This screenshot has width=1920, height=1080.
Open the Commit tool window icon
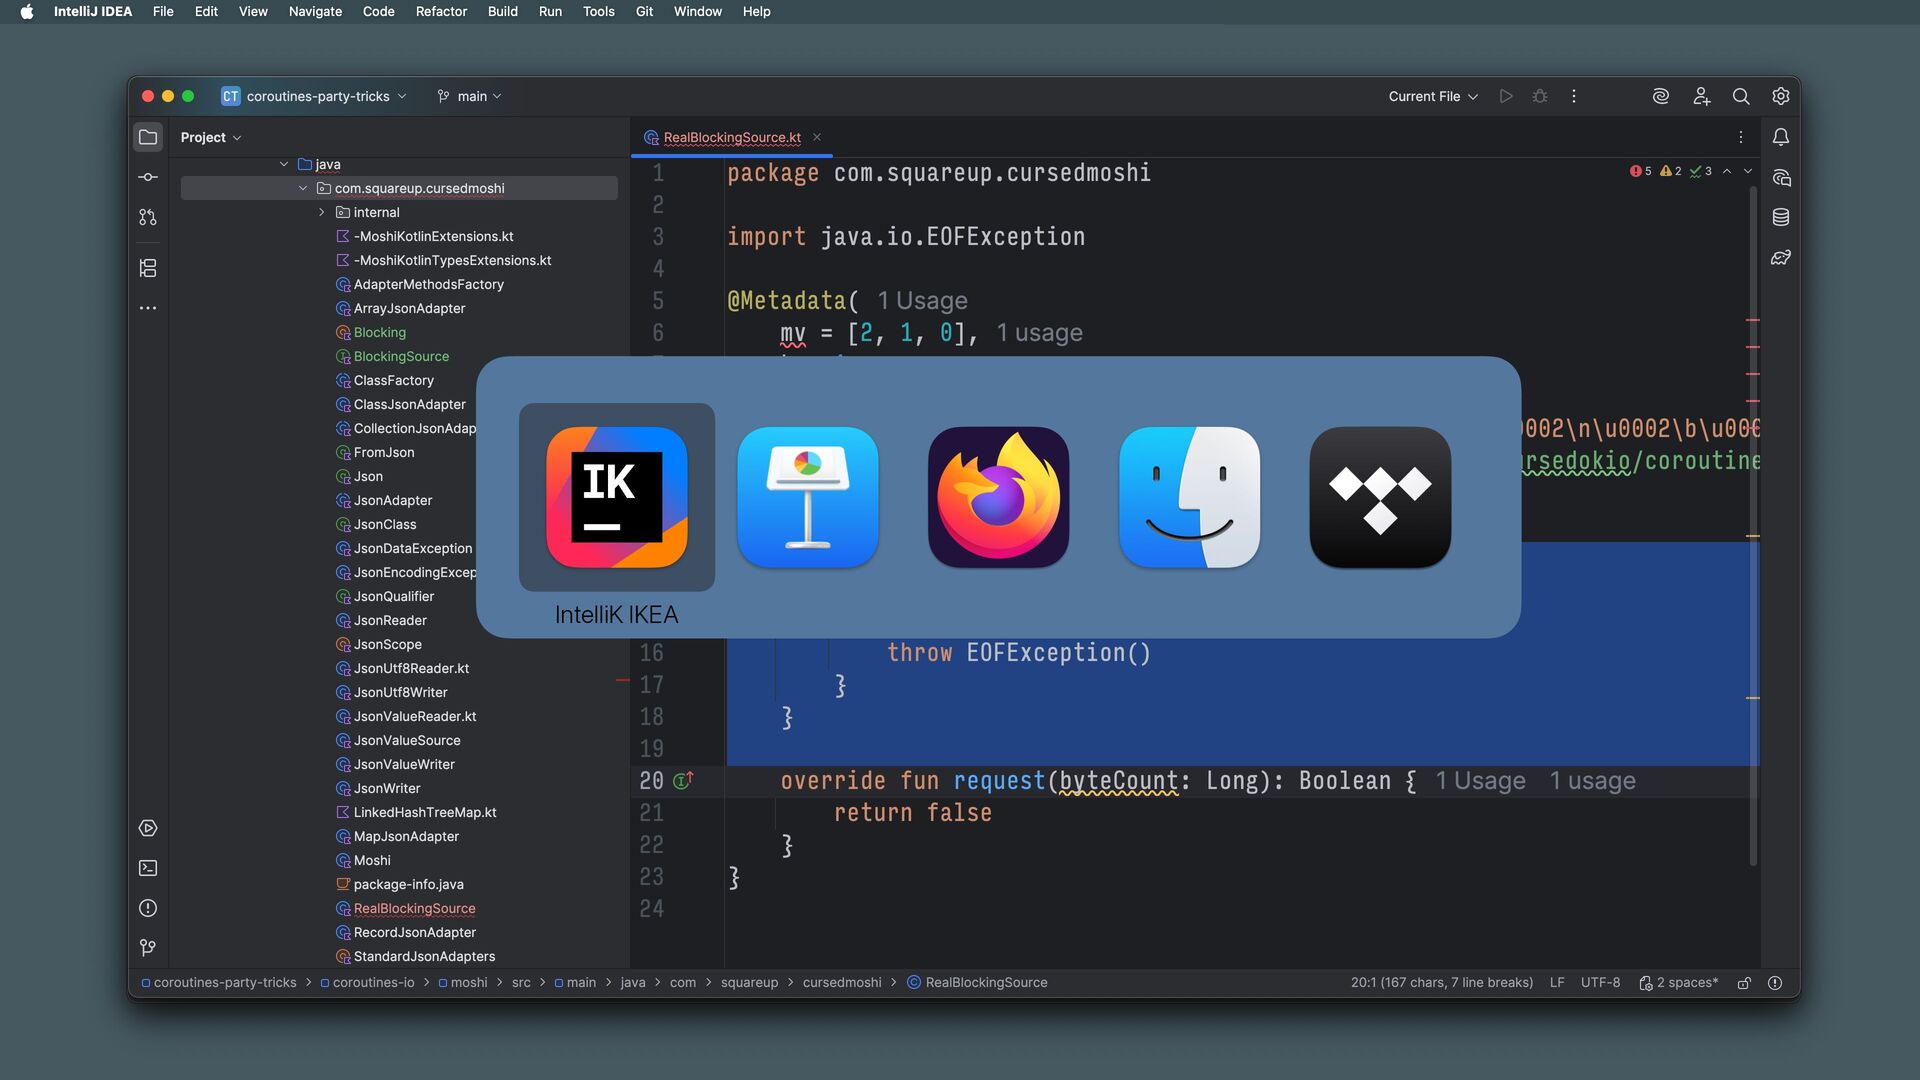point(148,177)
